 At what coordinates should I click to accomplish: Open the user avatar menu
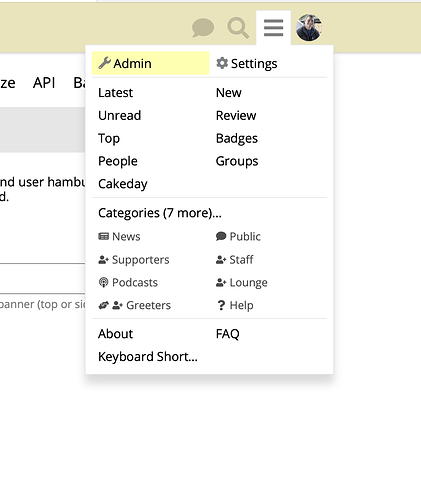point(309,28)
